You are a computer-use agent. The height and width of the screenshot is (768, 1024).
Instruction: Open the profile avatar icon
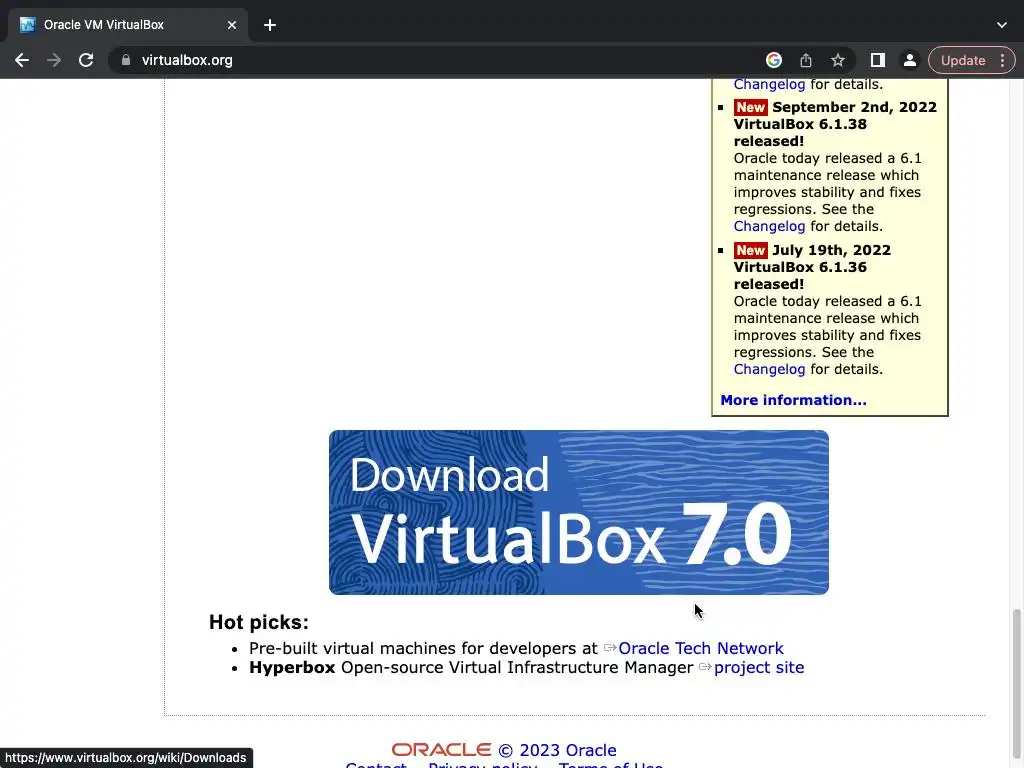910,60
